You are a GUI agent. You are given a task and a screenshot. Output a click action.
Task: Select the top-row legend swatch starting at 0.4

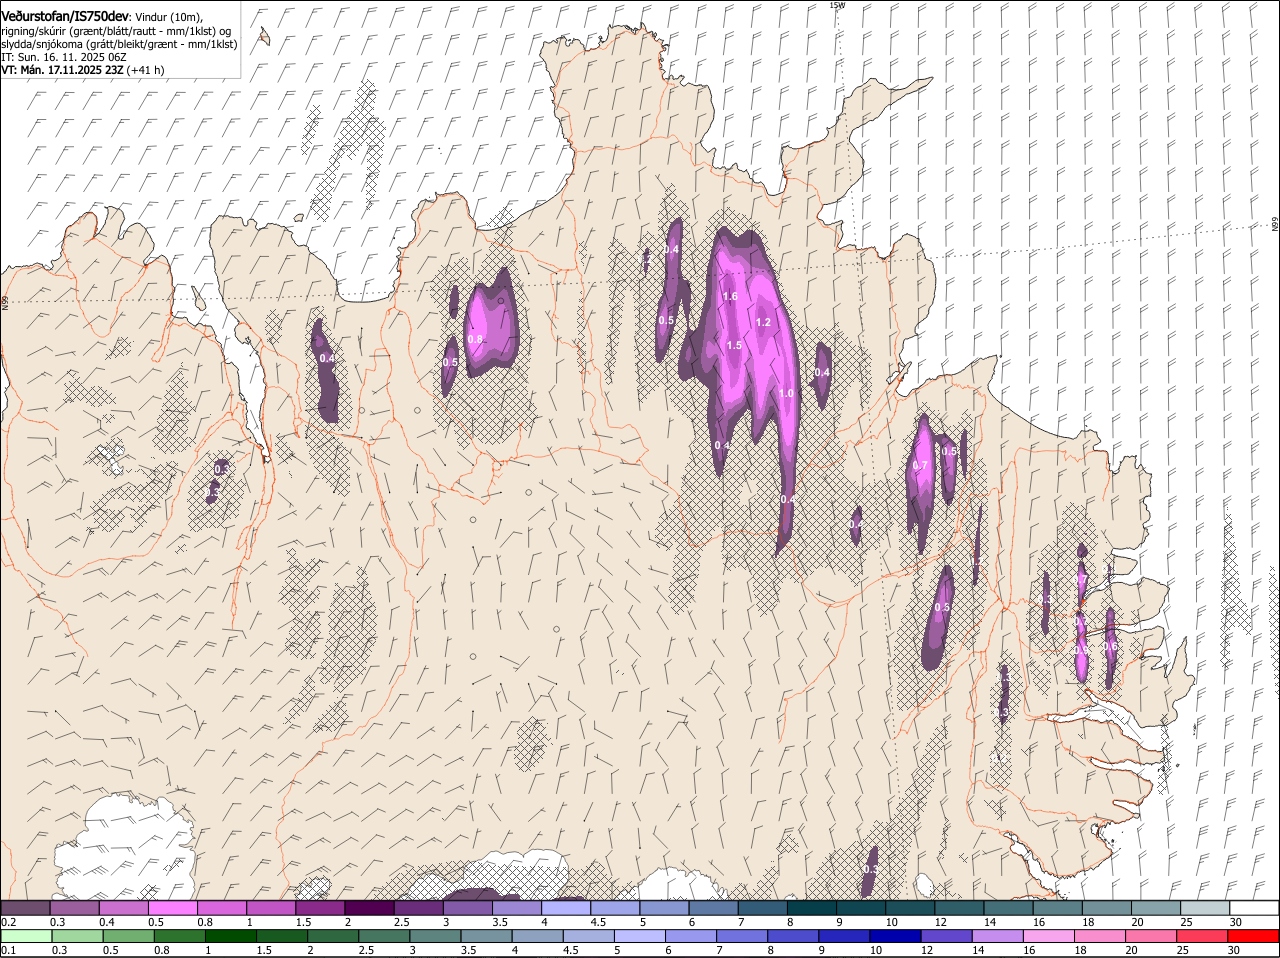[x=124, y=907]
